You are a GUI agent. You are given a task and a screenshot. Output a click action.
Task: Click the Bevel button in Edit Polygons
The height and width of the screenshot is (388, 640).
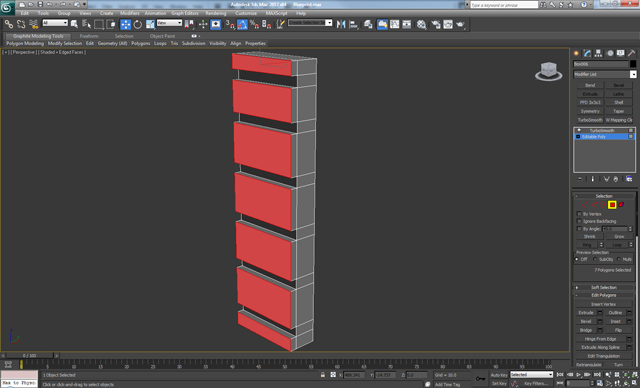(586, 321)
